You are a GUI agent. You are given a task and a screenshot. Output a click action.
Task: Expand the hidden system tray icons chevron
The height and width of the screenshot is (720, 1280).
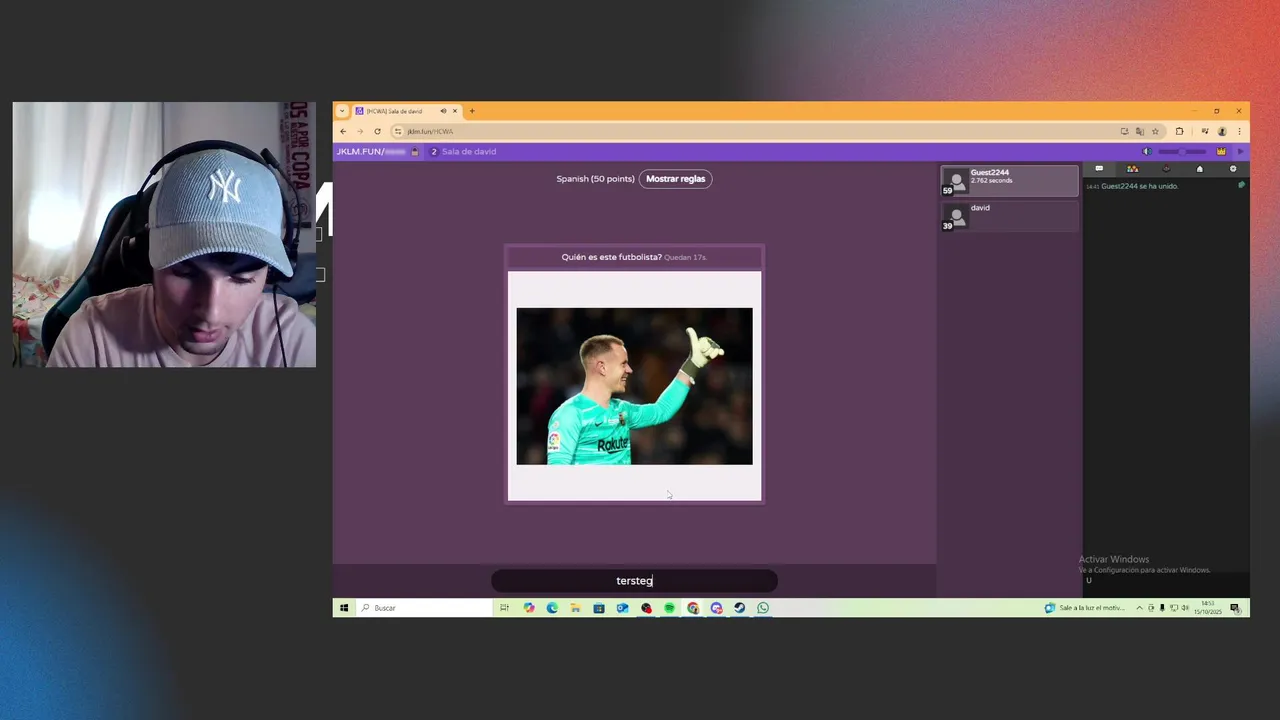[x=1139, y=608]
